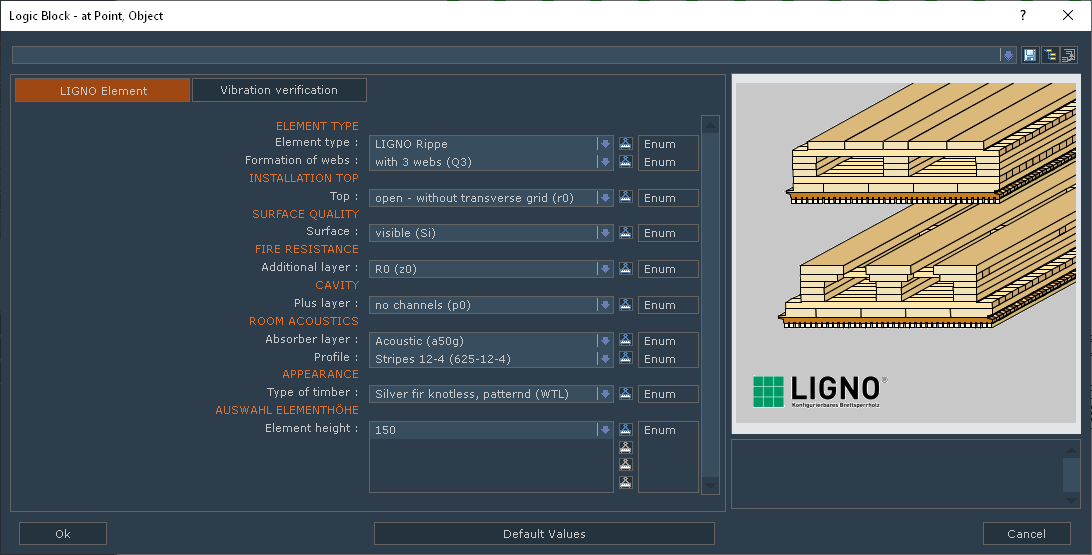The image size is (1092, 555).
Task: Click the parameter list scroll down arrow
Action: [x=710, y=485]
